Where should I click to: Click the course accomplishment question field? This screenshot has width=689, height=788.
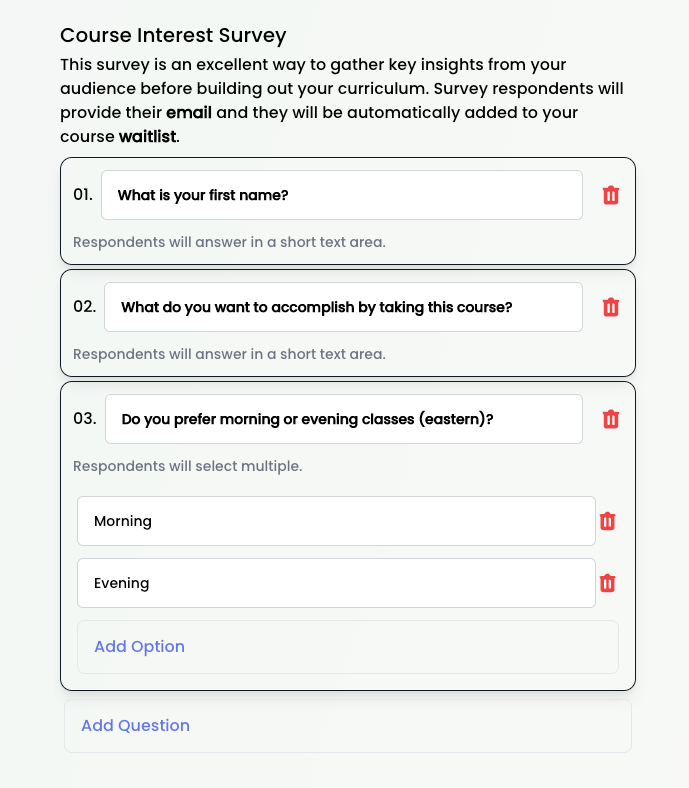[x=343, y=307]
